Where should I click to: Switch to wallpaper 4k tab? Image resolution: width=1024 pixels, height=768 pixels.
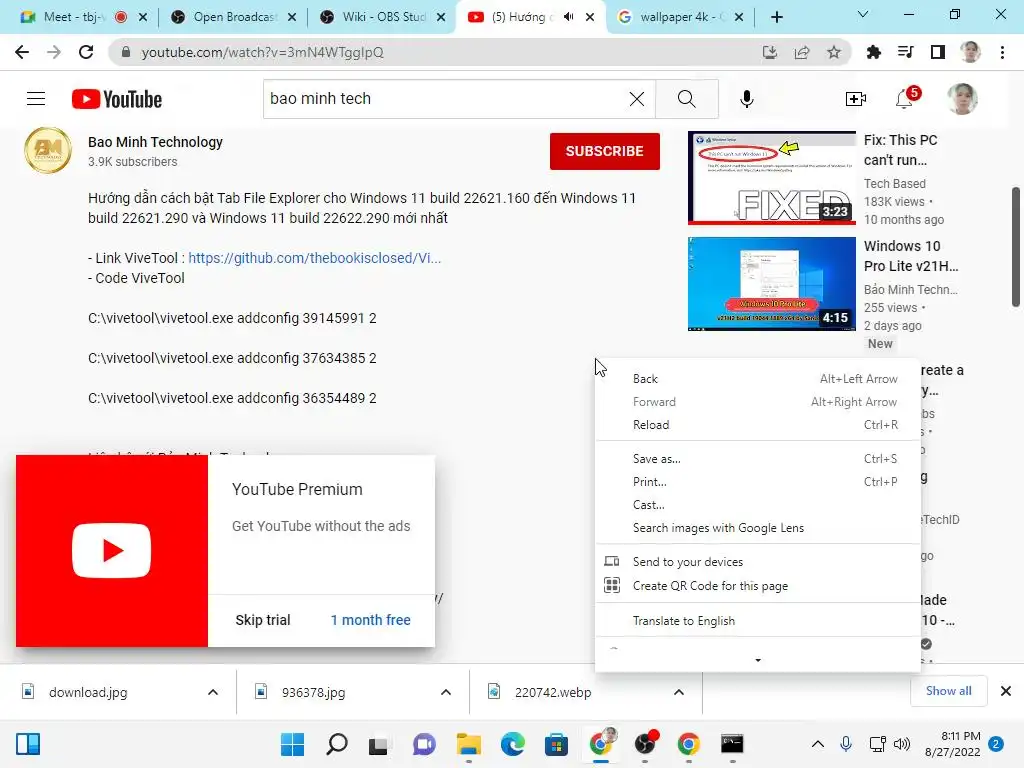tap(679, 17)
